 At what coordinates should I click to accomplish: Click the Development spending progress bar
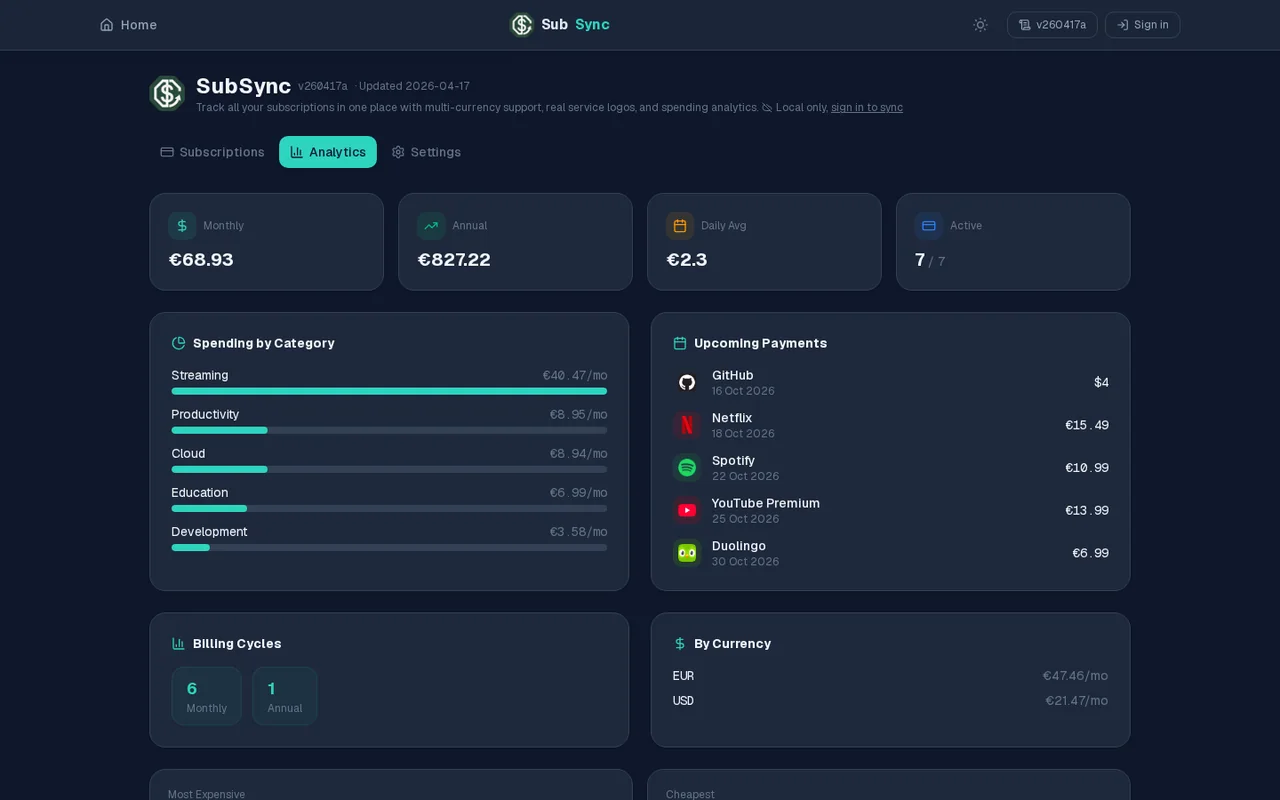click(389, 547)
